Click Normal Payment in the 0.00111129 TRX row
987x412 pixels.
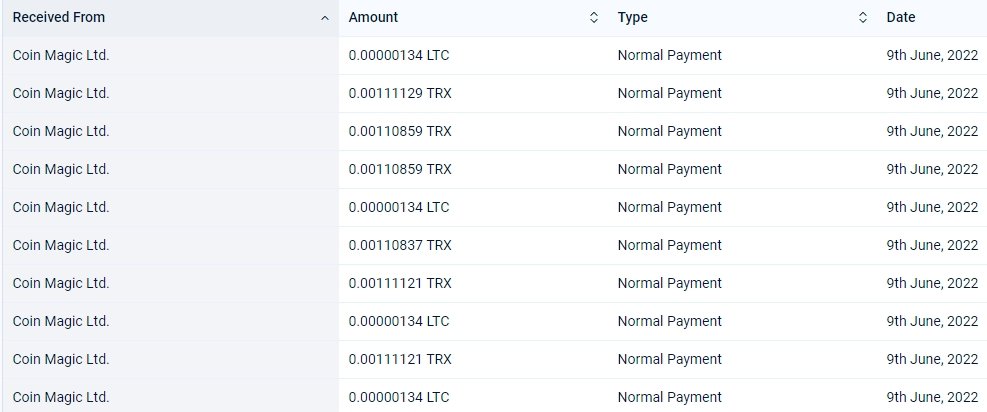(670, 93)
